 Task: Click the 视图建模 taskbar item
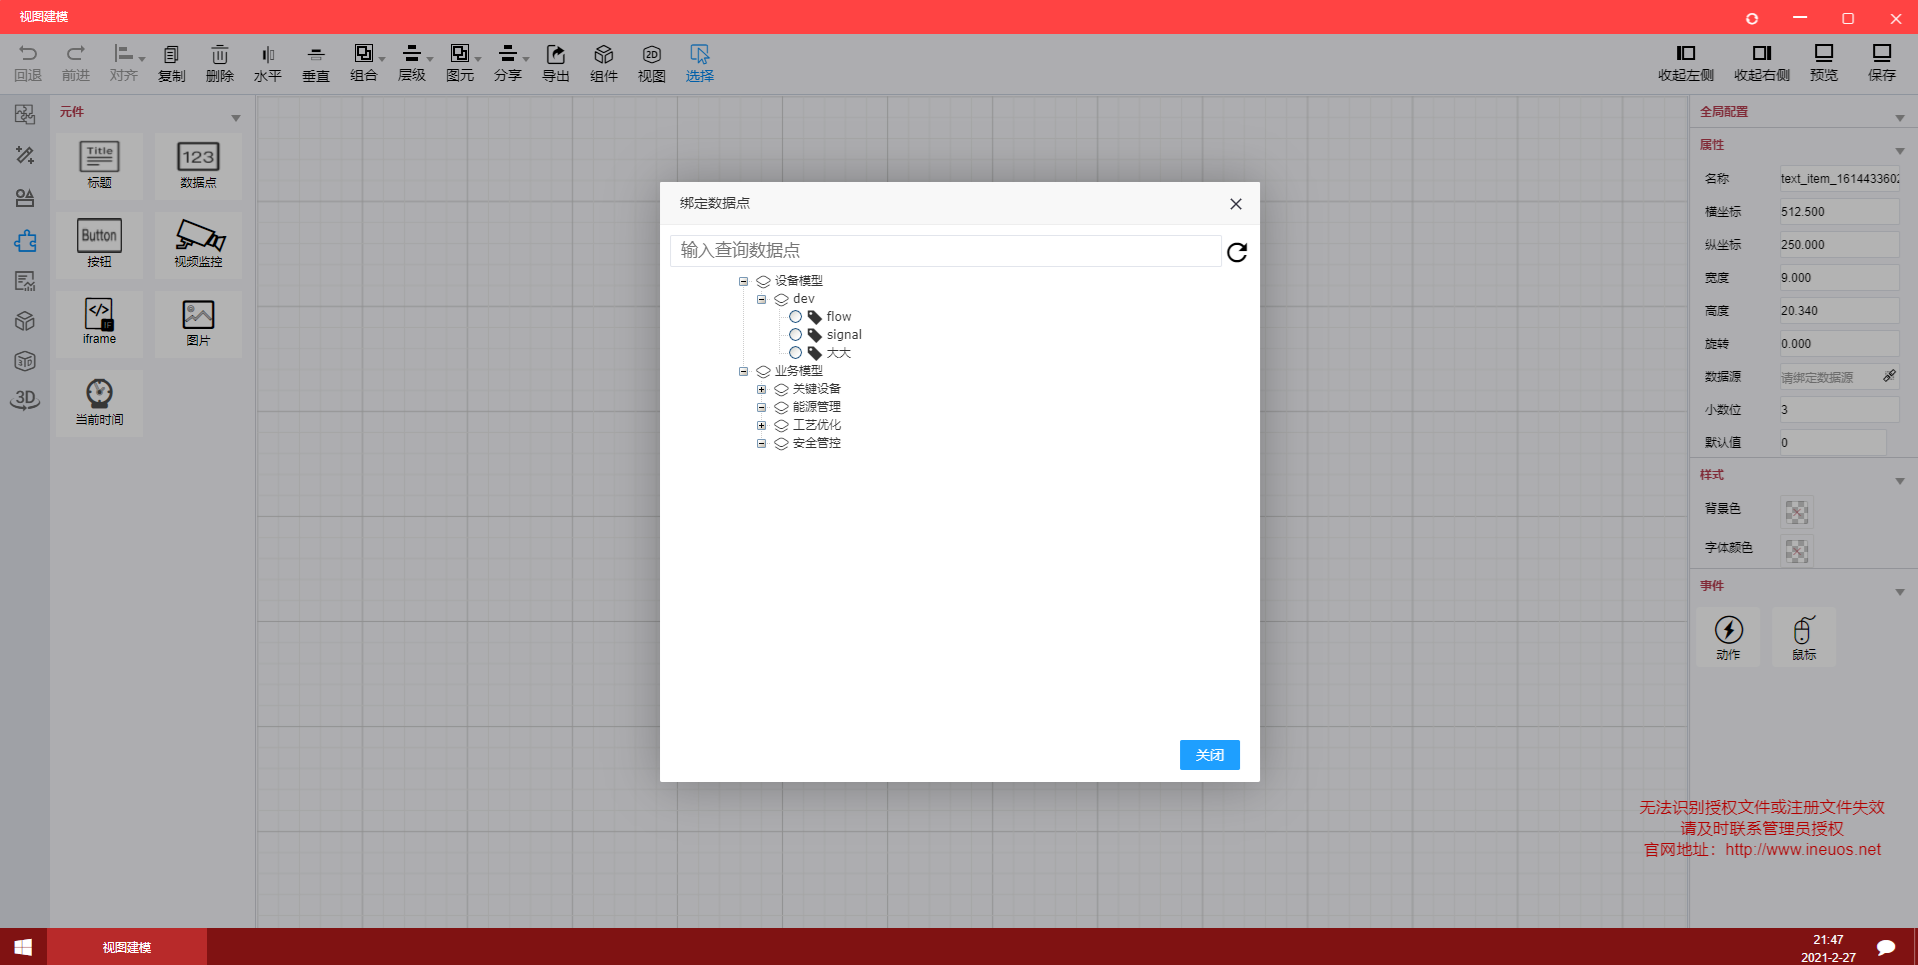point(127,947)
